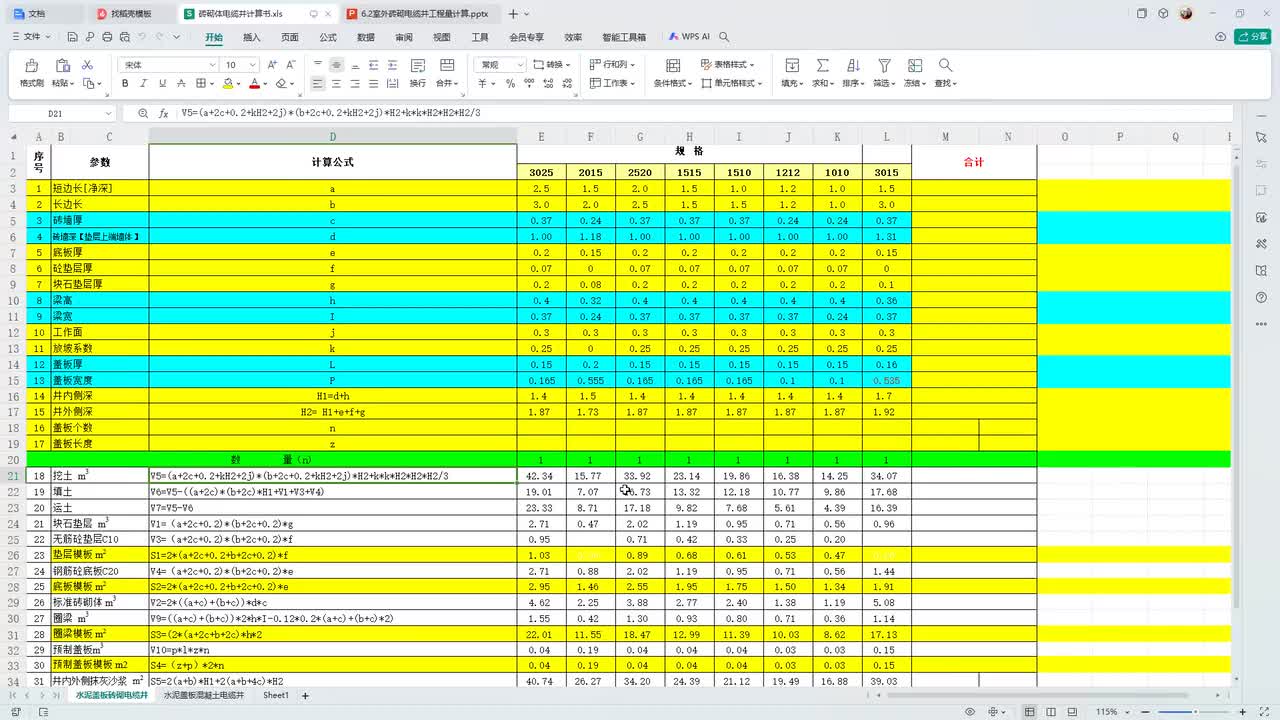This screenshot has height=720, width=1280.
Task: Click the green 分享 Share button
Action: [x=1252, y=37]
